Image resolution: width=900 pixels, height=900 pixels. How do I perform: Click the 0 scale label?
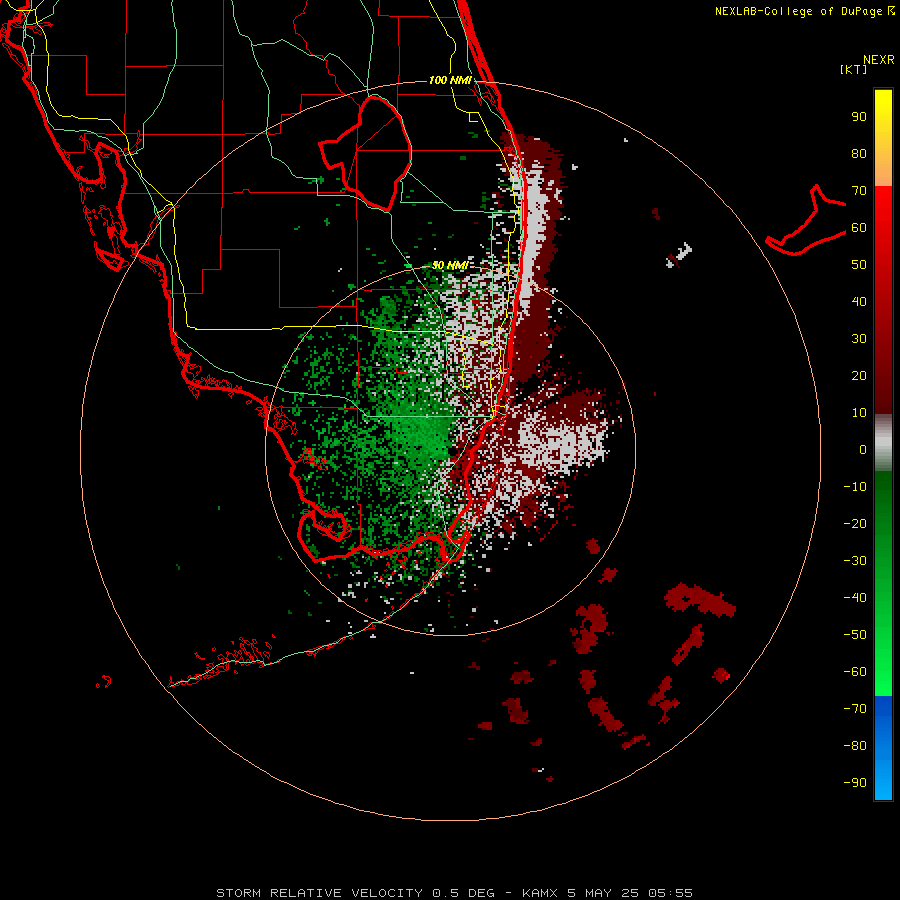[x=863, y=450]
